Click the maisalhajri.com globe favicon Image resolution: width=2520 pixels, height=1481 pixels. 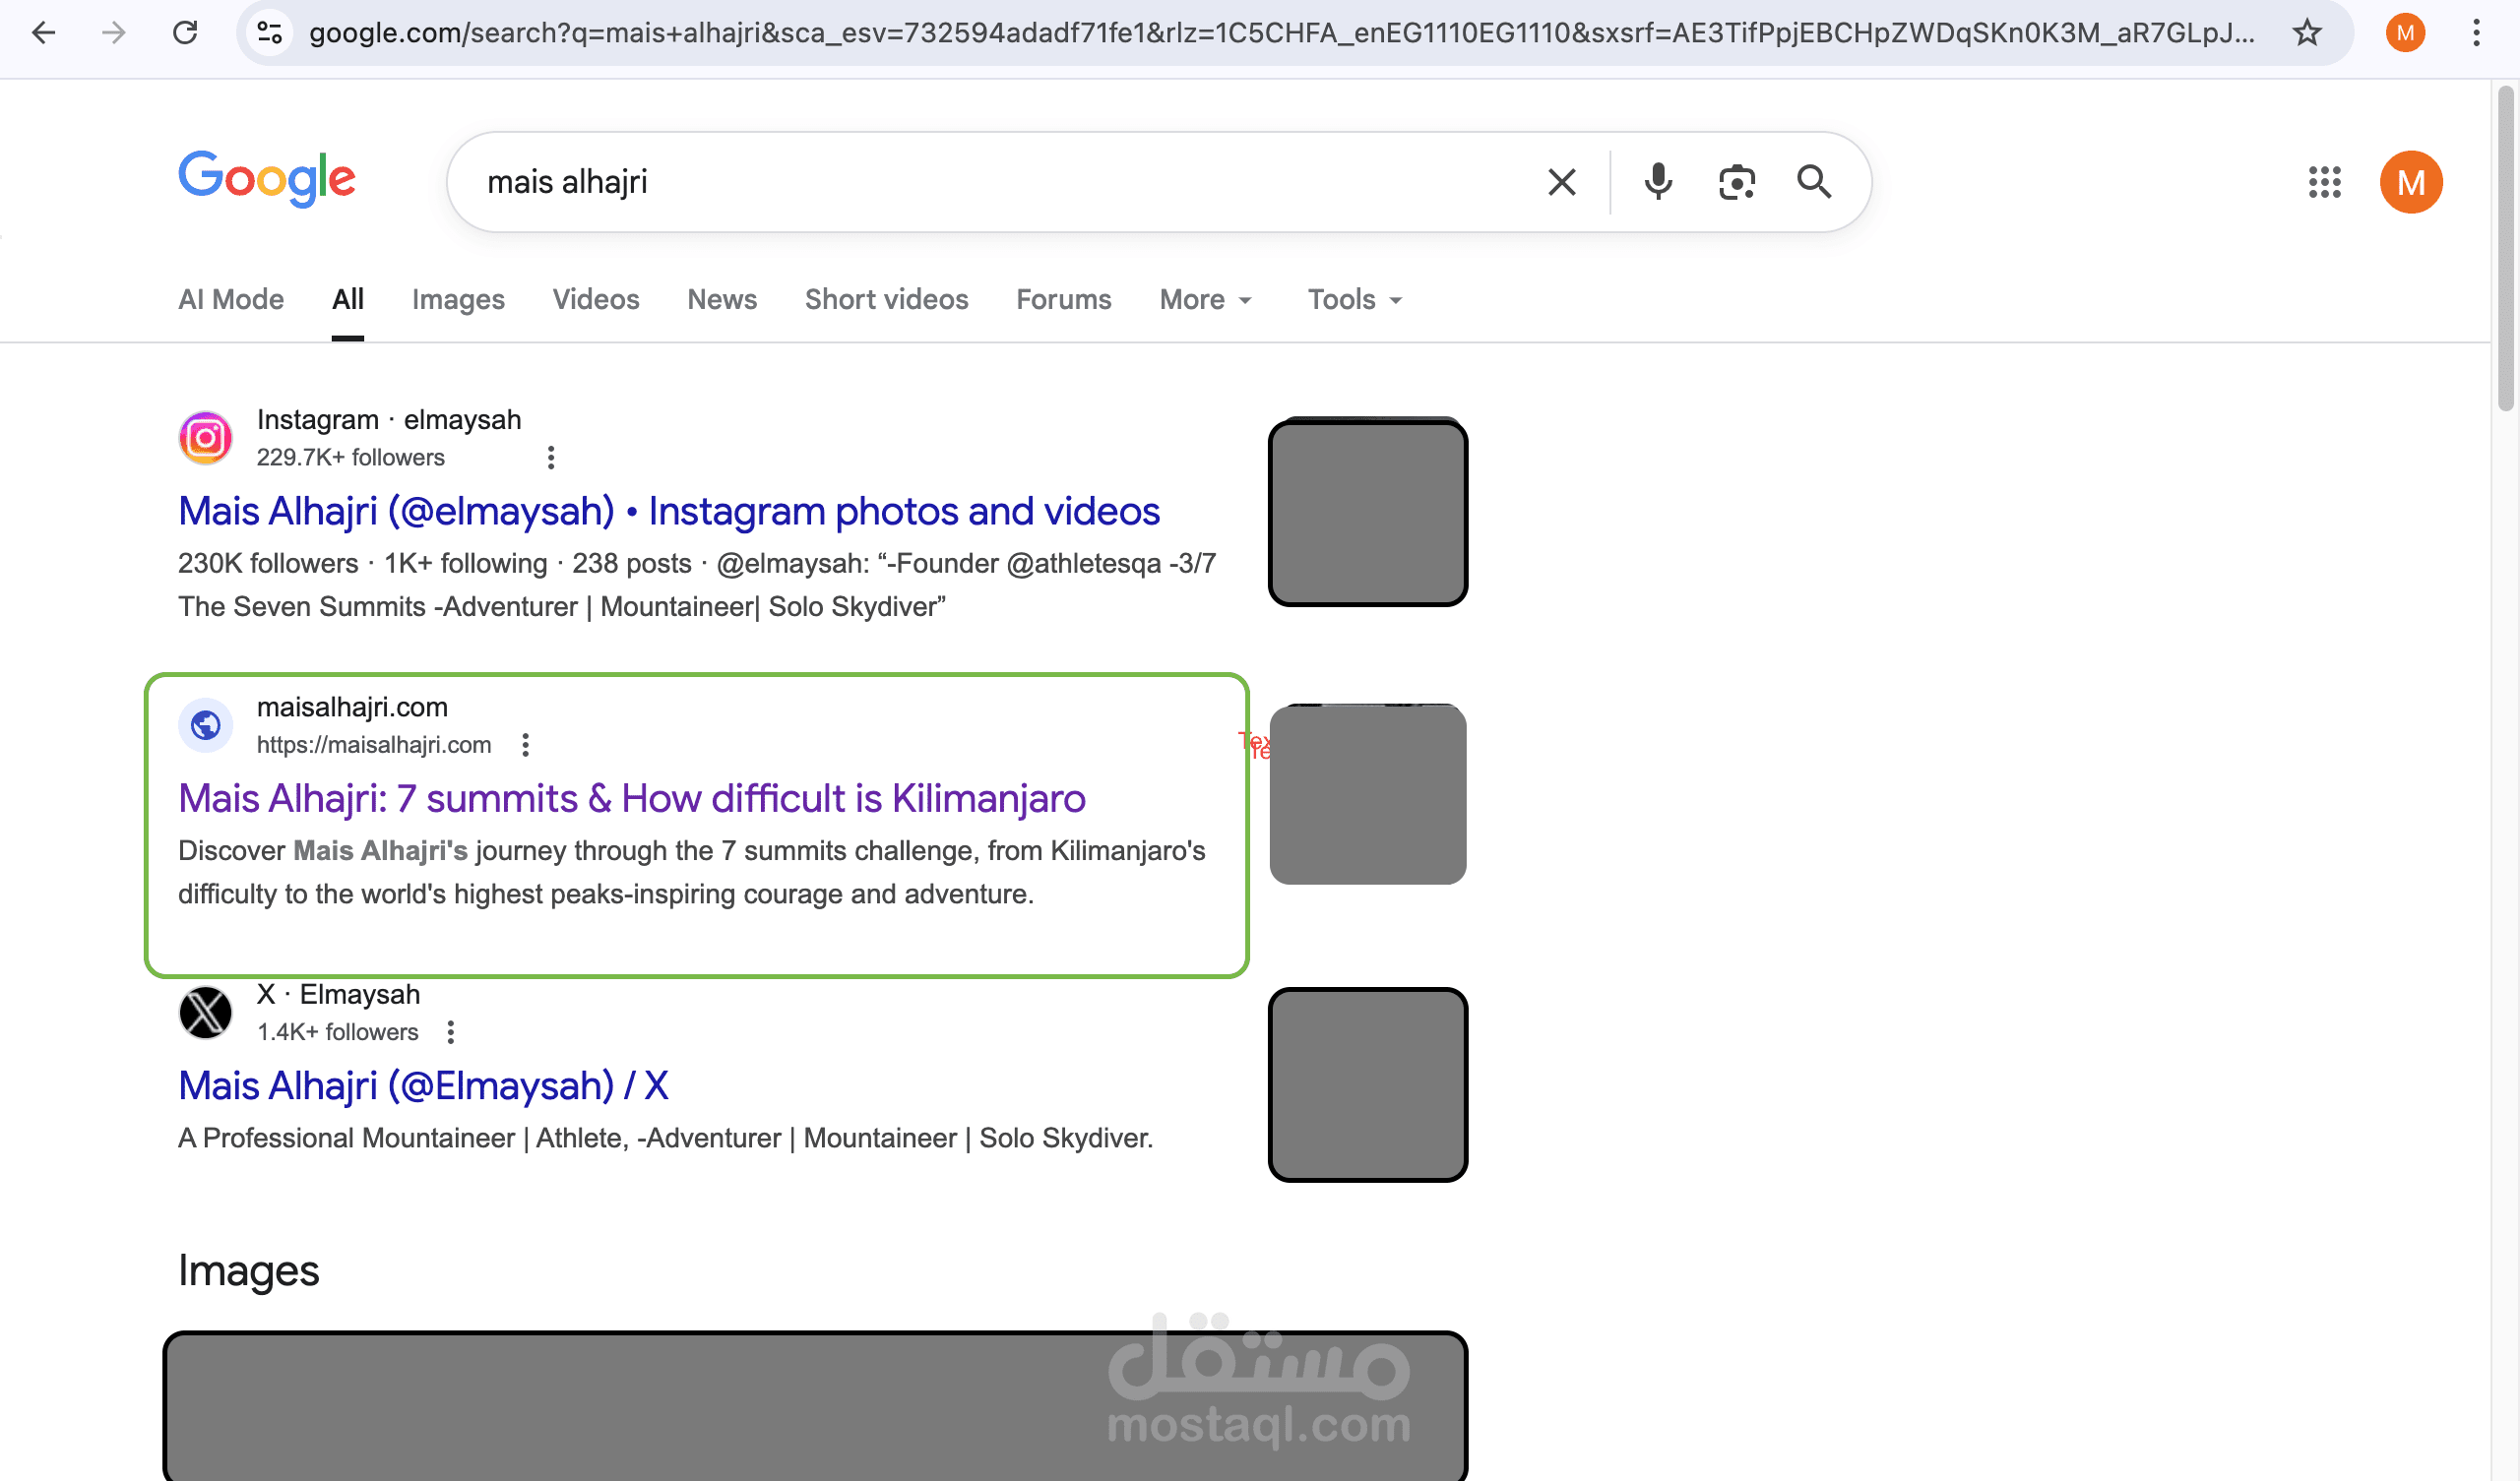[206, 725]
